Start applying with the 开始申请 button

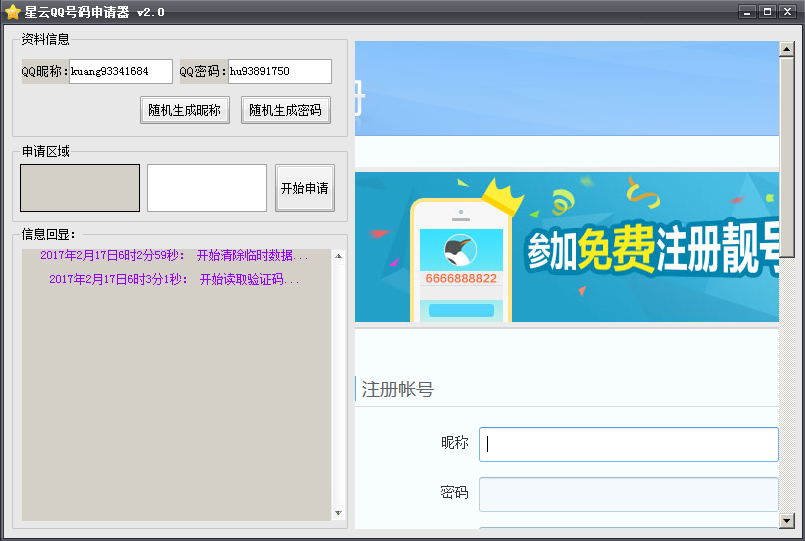tap(305, 188)
